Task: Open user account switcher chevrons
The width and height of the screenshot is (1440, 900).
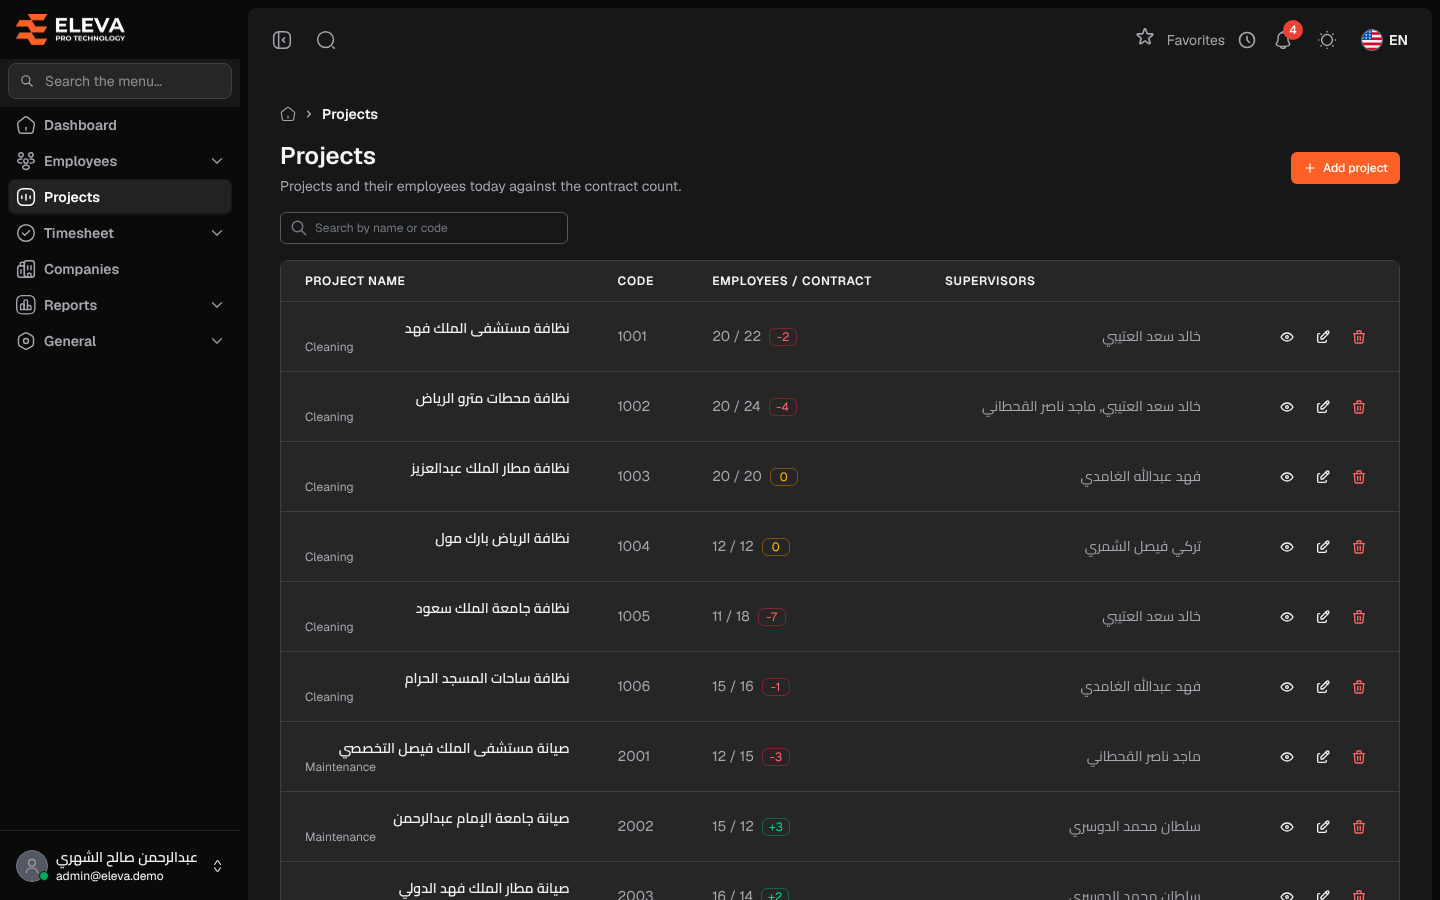Action: (x=217, y=866)
